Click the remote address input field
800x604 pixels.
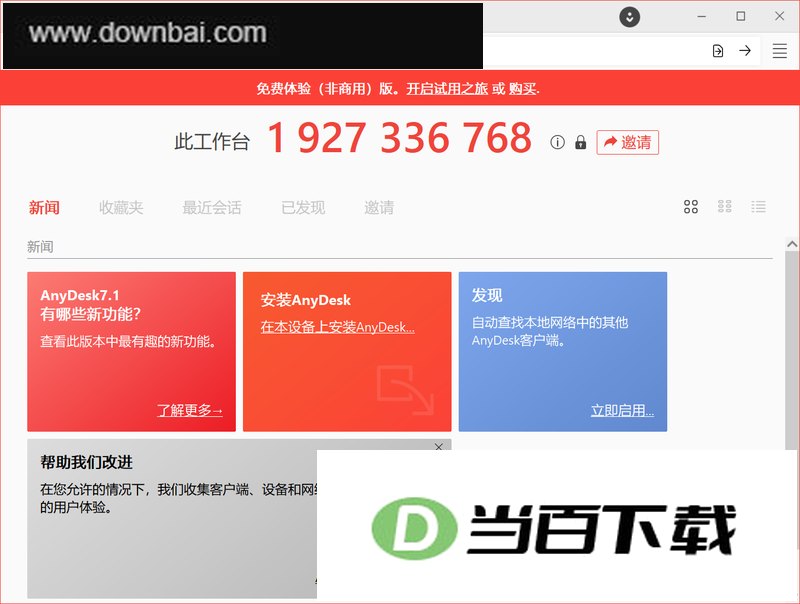pos(594,51)
